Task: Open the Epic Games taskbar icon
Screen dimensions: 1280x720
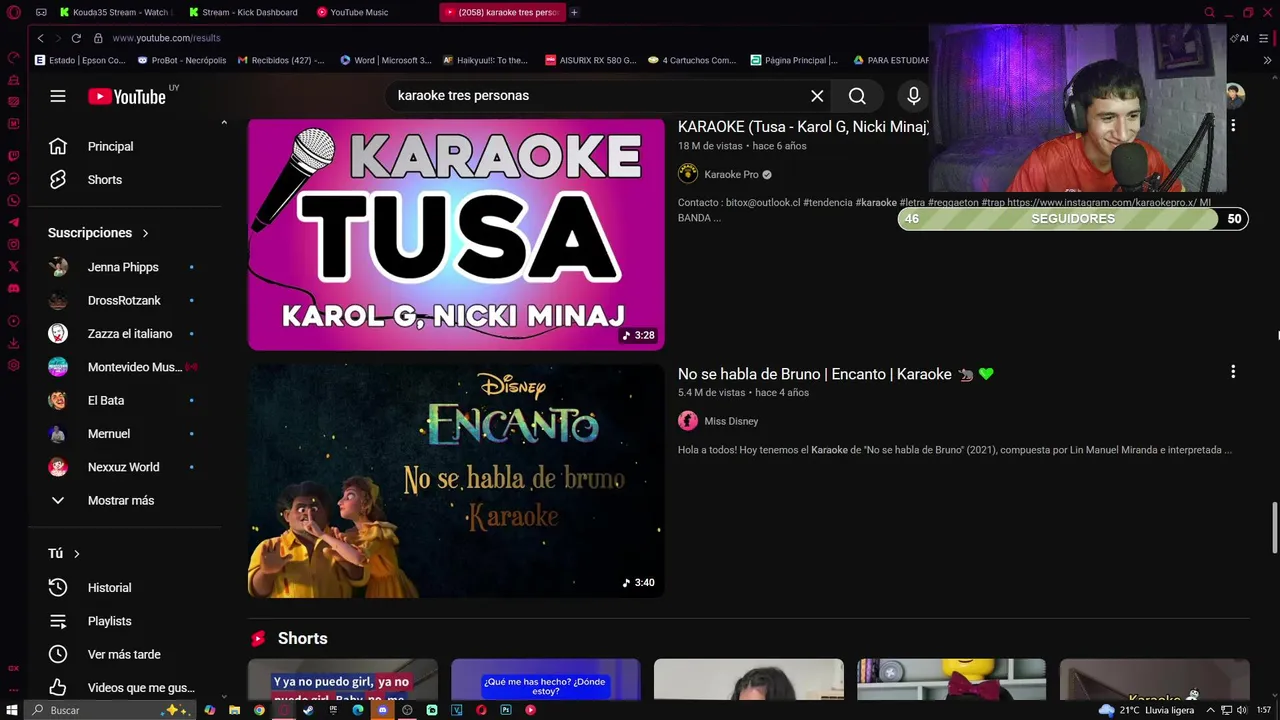Action: 333,710
